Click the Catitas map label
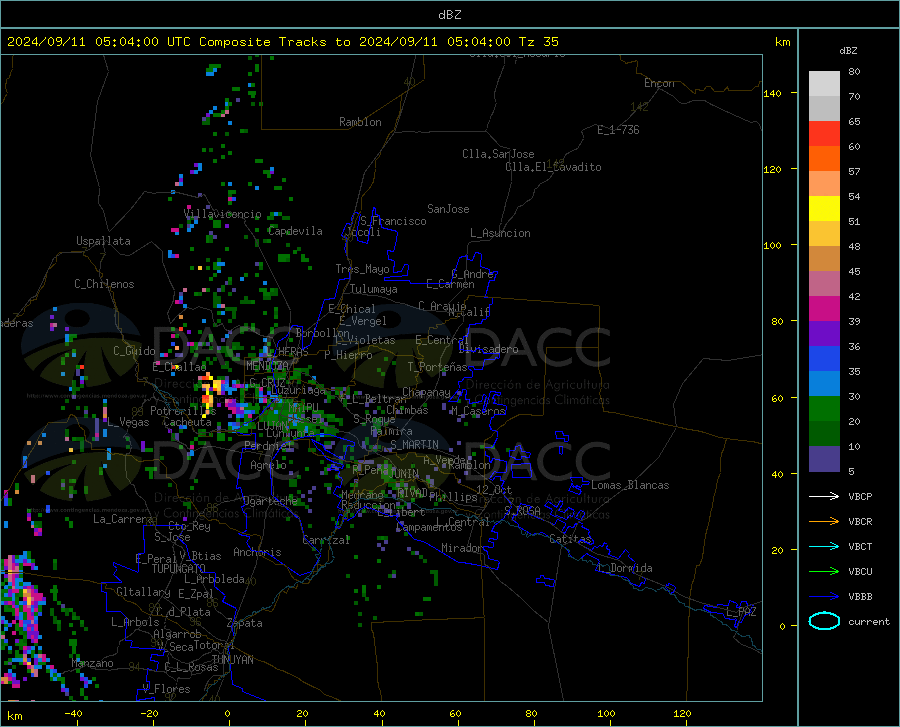The height and width of the screenshot is (727, 900). pyautogui.click(x=570, y=539)
